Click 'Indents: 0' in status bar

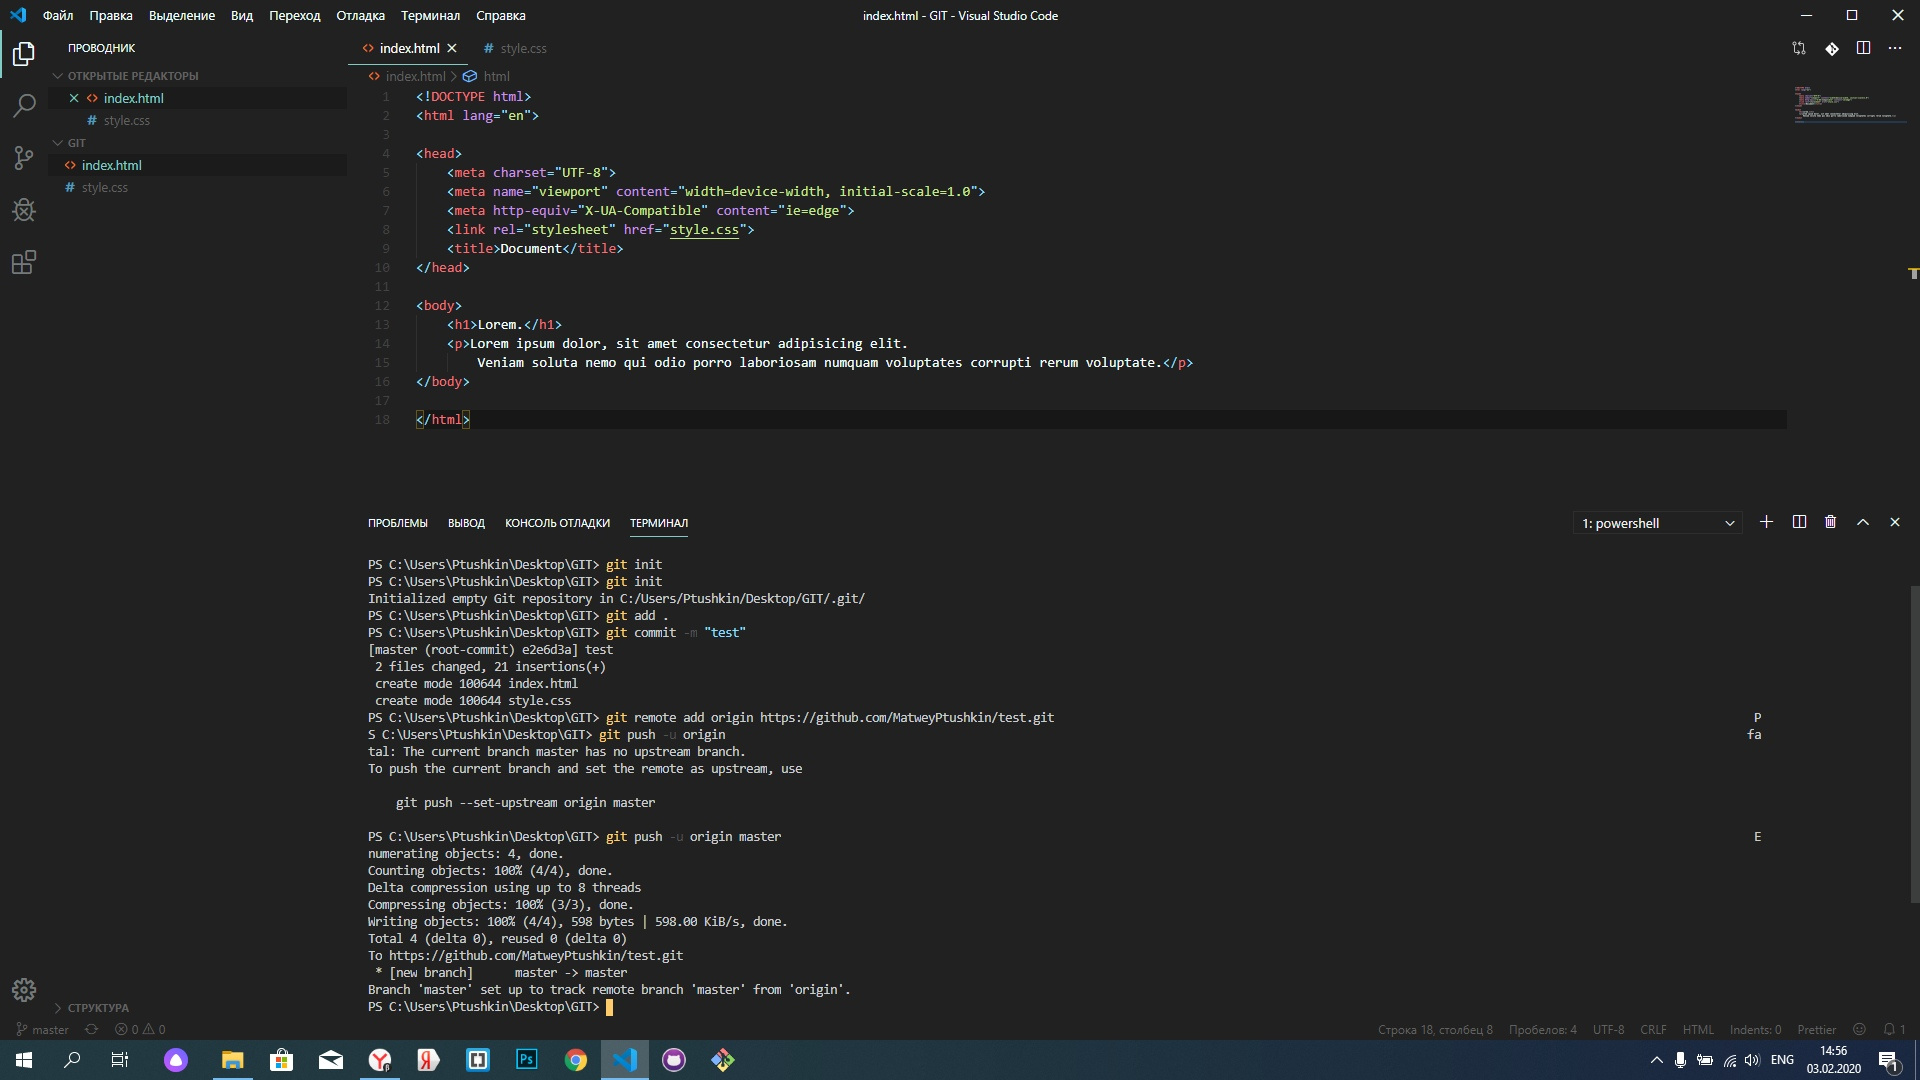point(1755,1029)
